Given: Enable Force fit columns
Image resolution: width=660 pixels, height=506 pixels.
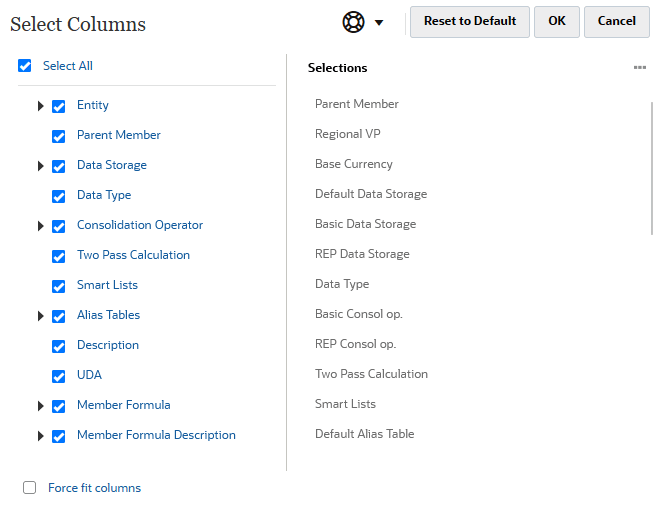Looking at the screenshot, I should point(29,488).
